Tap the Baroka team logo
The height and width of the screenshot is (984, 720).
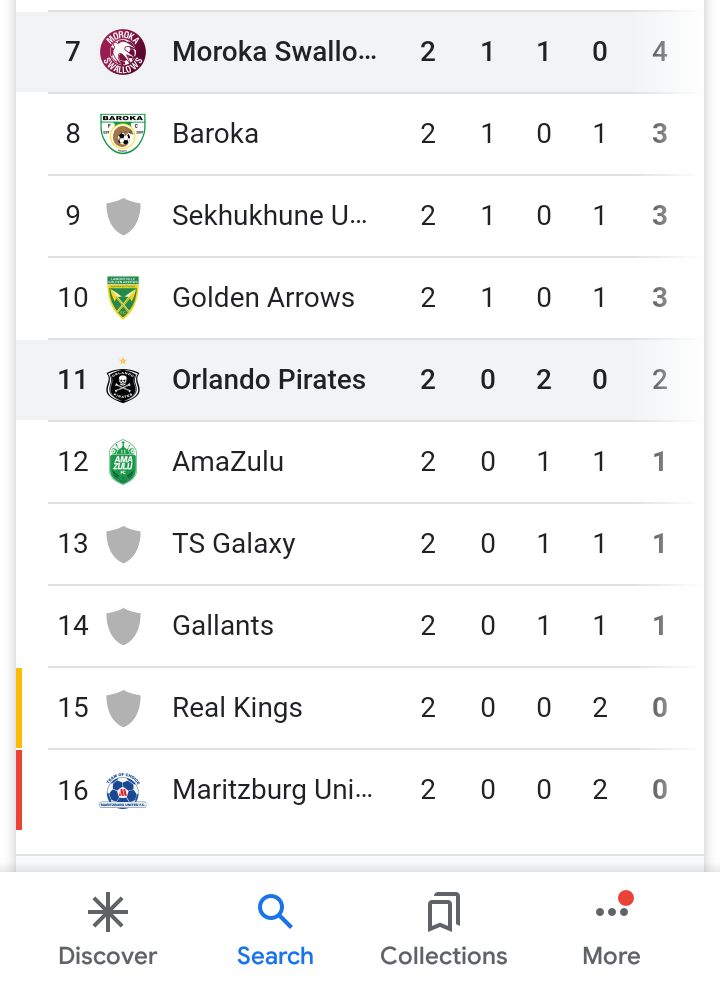[123, 134]
